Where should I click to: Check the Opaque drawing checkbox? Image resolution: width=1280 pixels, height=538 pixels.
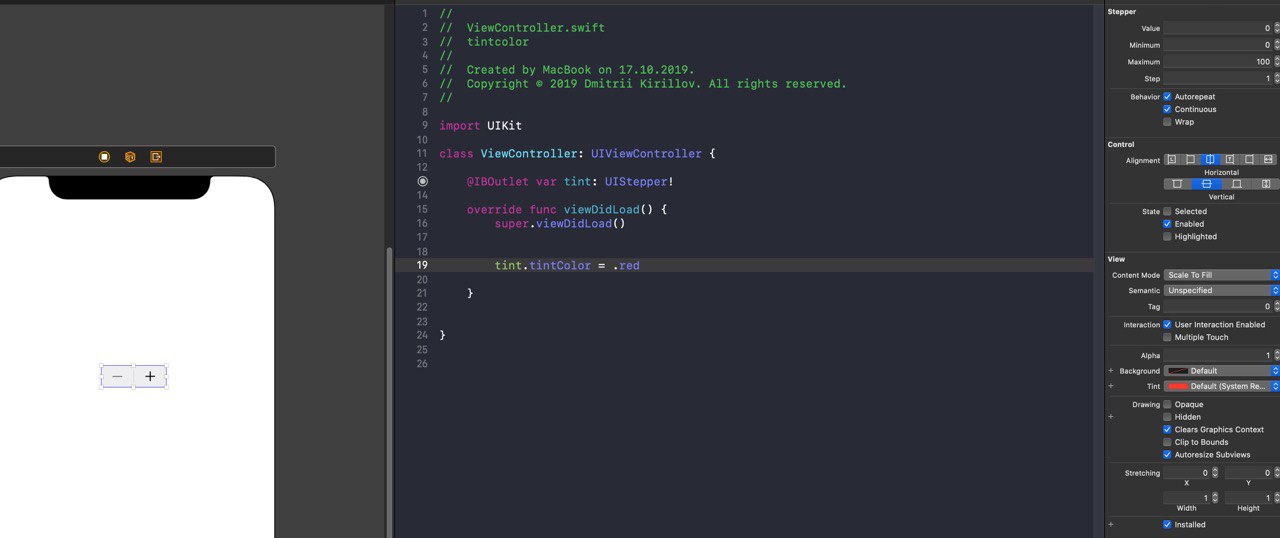coord(1167,405)
